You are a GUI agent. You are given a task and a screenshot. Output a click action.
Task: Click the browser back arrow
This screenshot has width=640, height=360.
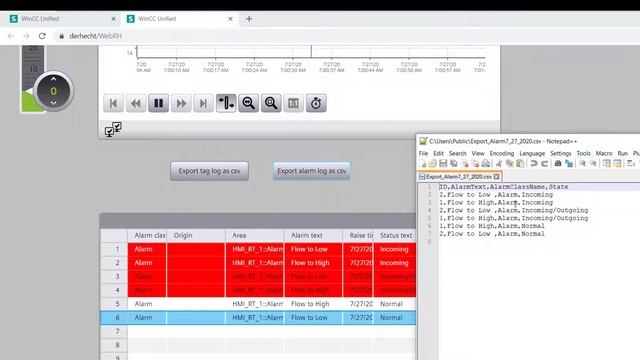pos(11,36)
